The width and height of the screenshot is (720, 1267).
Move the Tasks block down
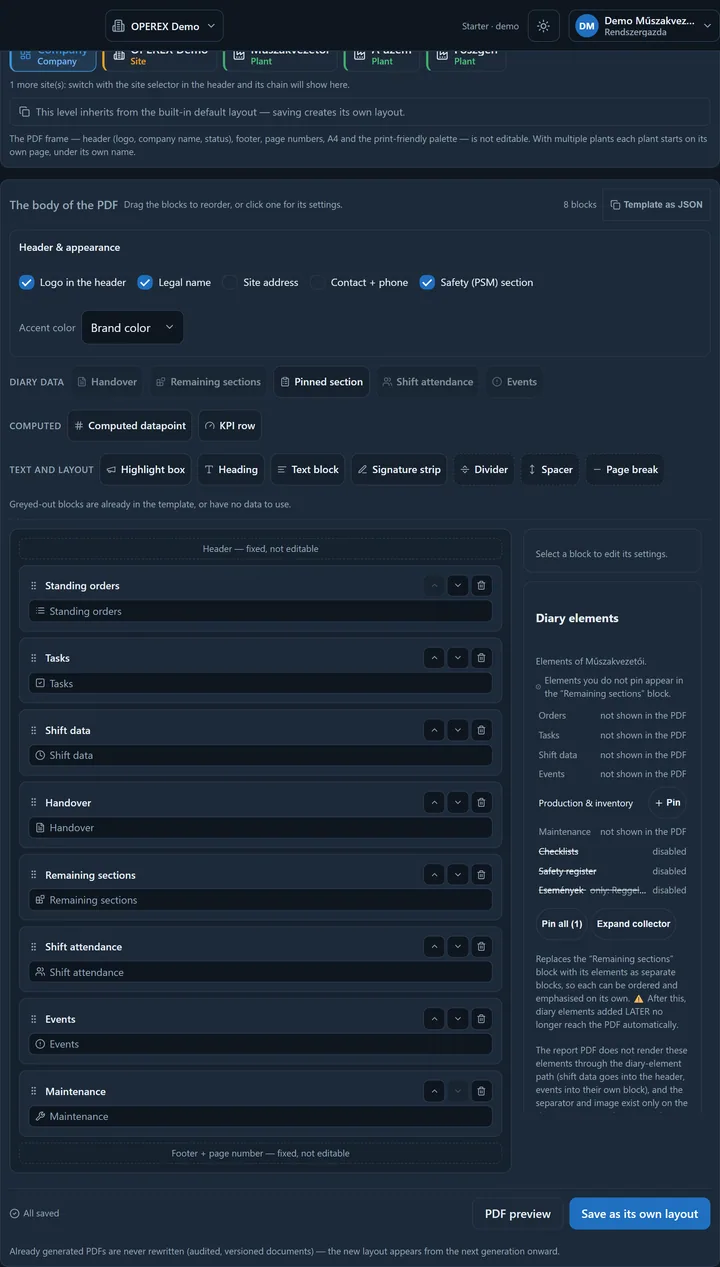pyautogui.click(x=457, y=658)
